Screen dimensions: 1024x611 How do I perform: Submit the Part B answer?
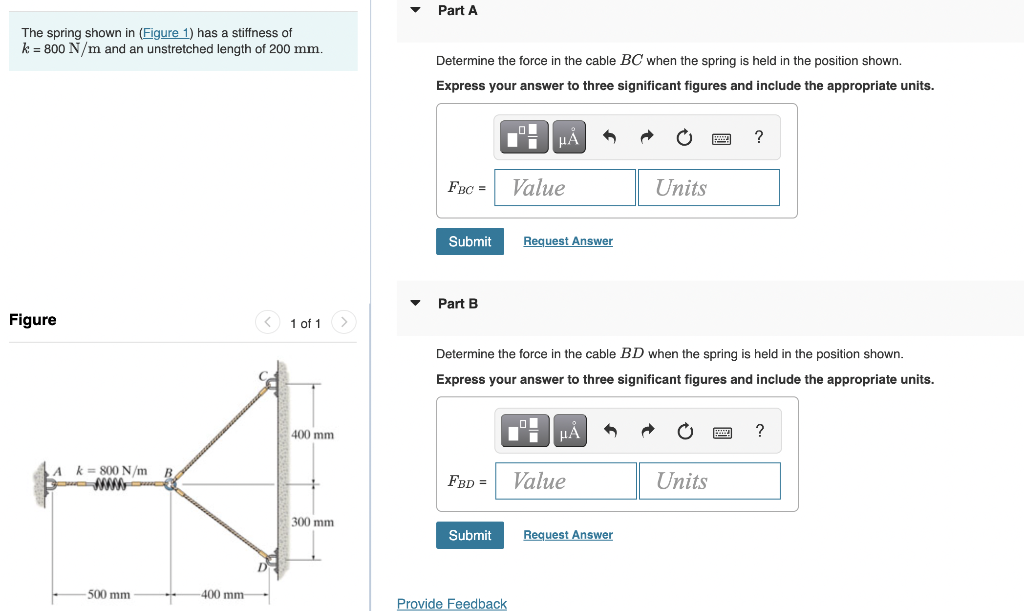[x=469, y=534]
